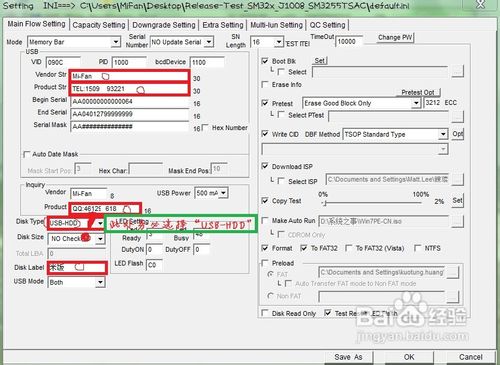Click the DutyON input field

154,249
